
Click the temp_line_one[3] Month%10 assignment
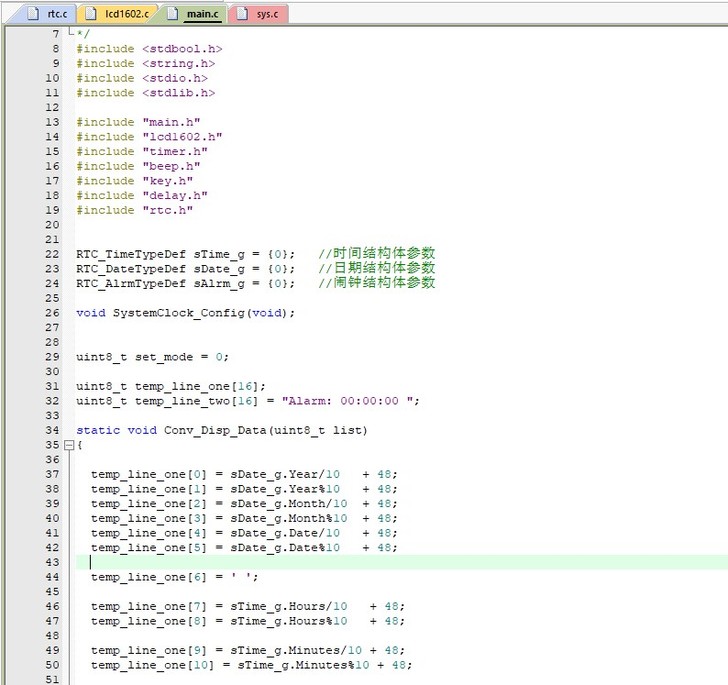click(x=244, y=518)
